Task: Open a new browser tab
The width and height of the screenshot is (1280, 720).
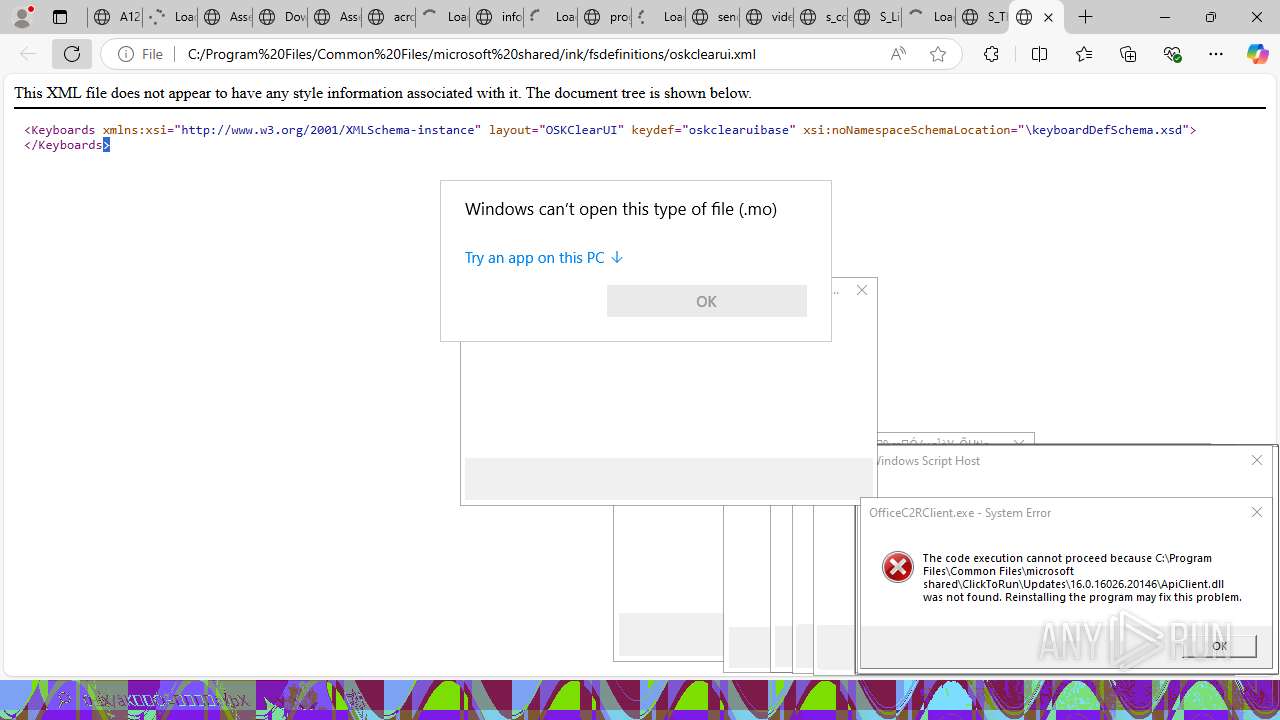Action: 1085,17
